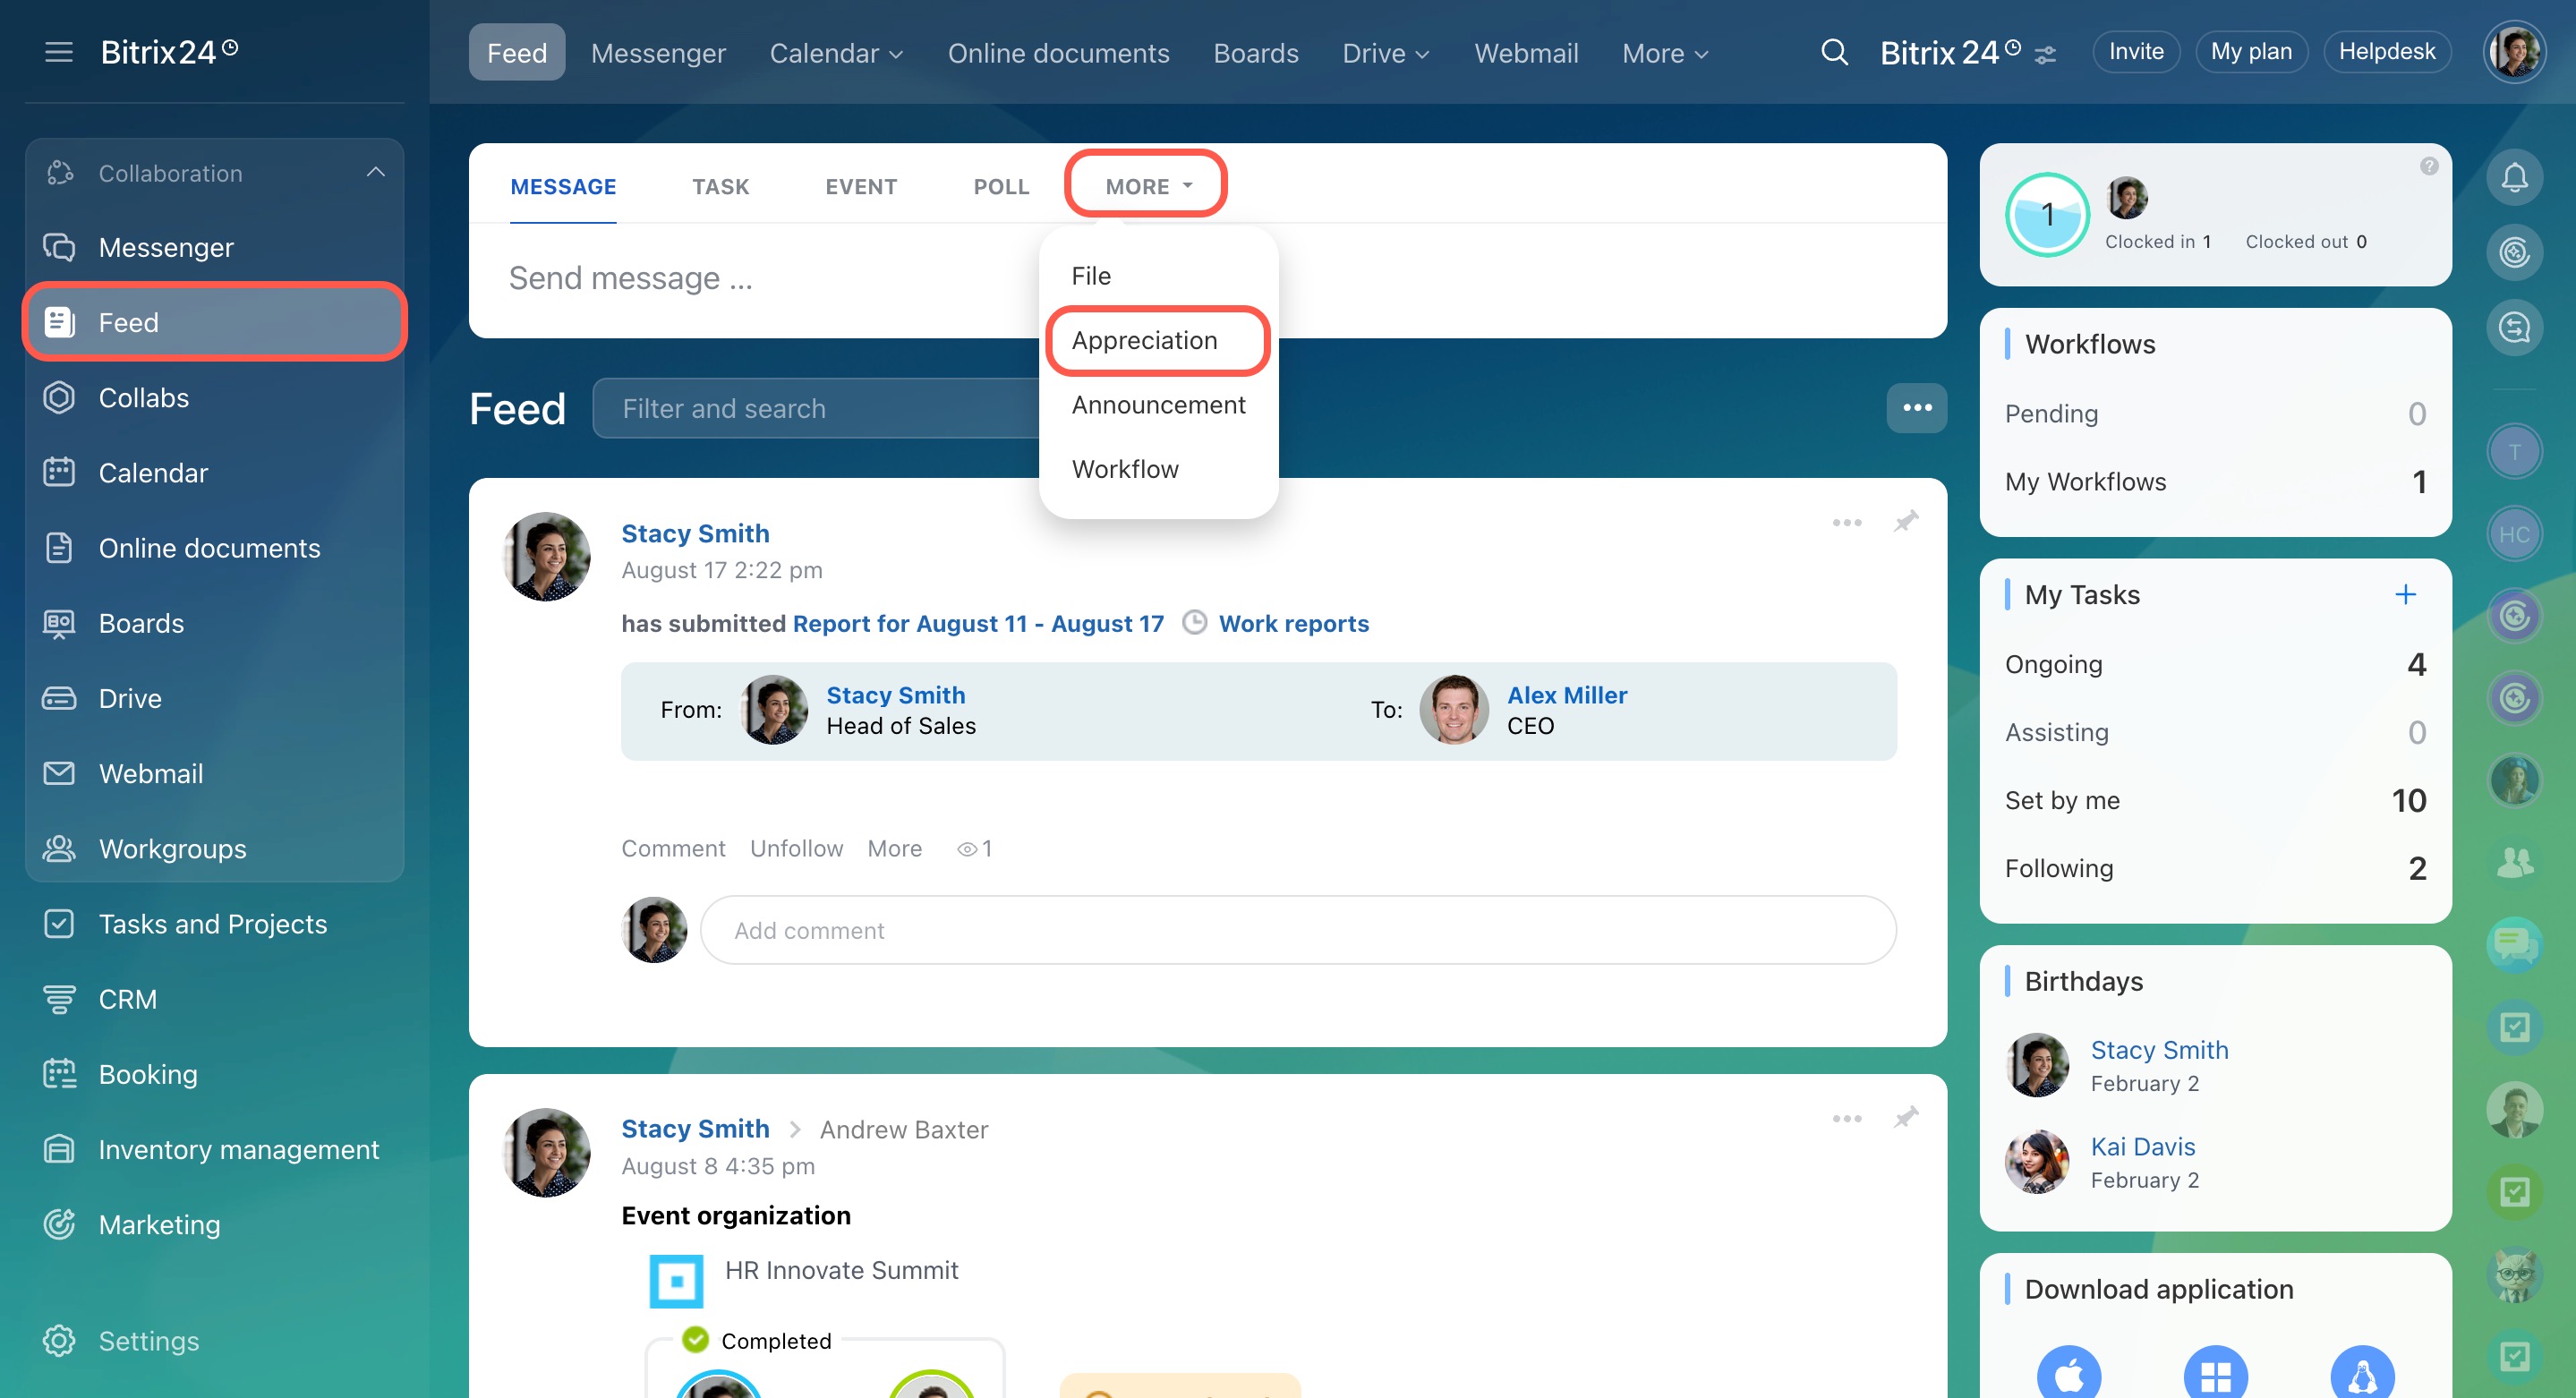The width and height of the screenshot is (2576, 1398).
Task: Click the Apple download app icon
Action: (2069, 1375)
